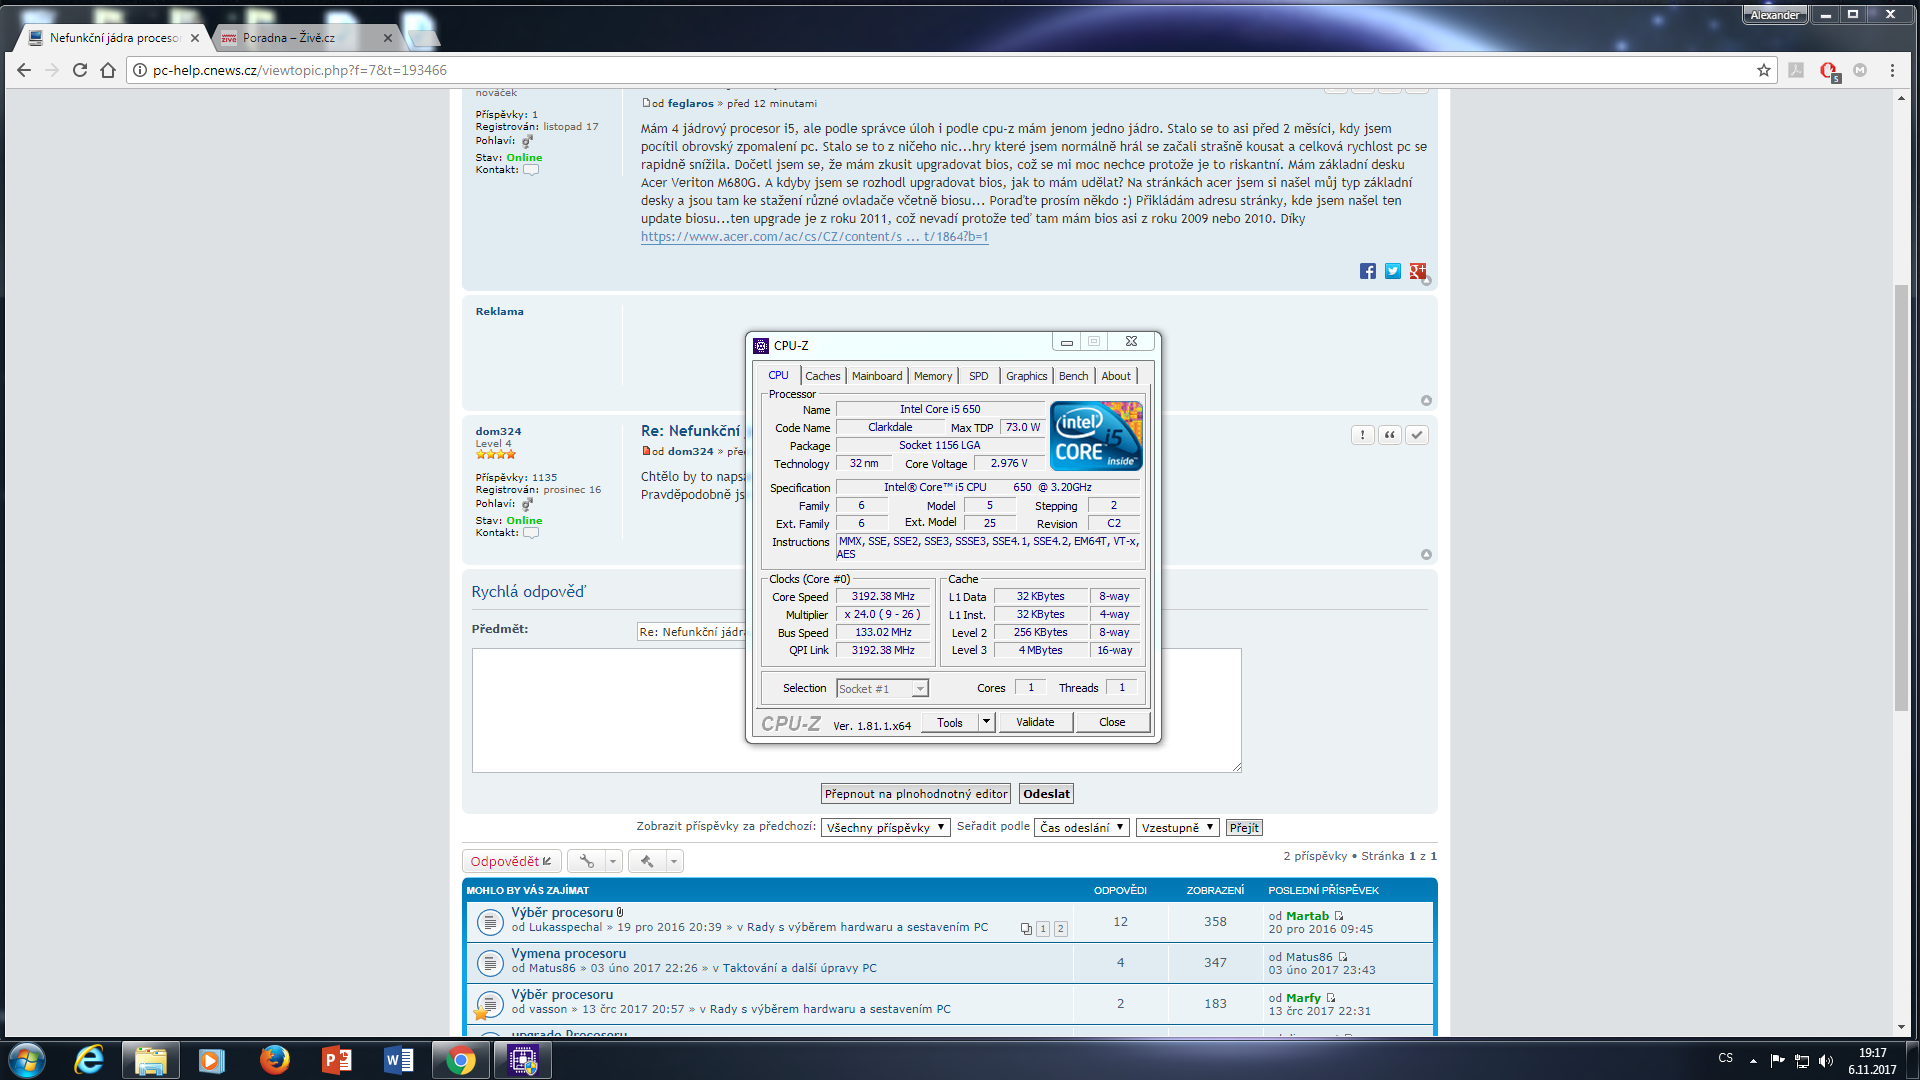Image resolution: width=1920 pixels, height=1080 pixels.
Task: Send private message to dom324 via Kontakt icon
Action: (531, 533)
